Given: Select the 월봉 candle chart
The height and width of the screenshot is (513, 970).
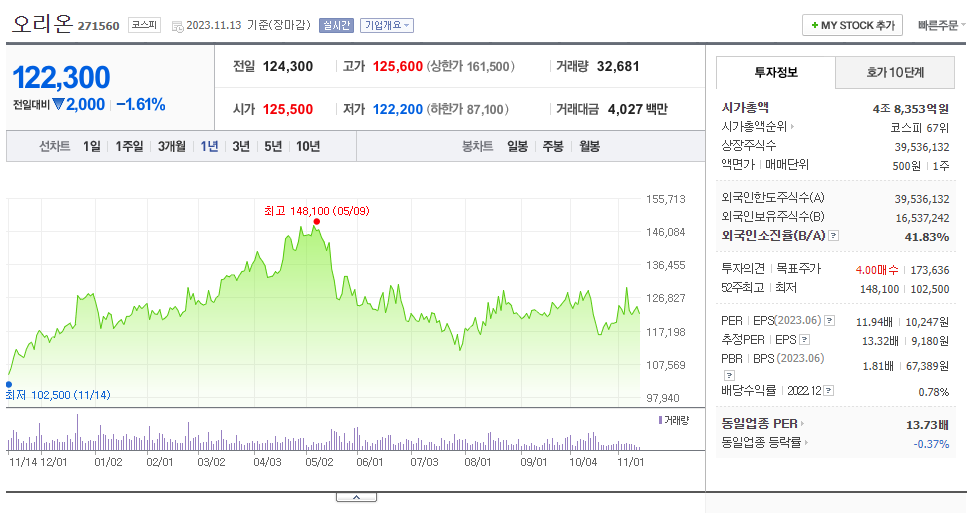Looking at the screenshot, I should tap(590, 146).
